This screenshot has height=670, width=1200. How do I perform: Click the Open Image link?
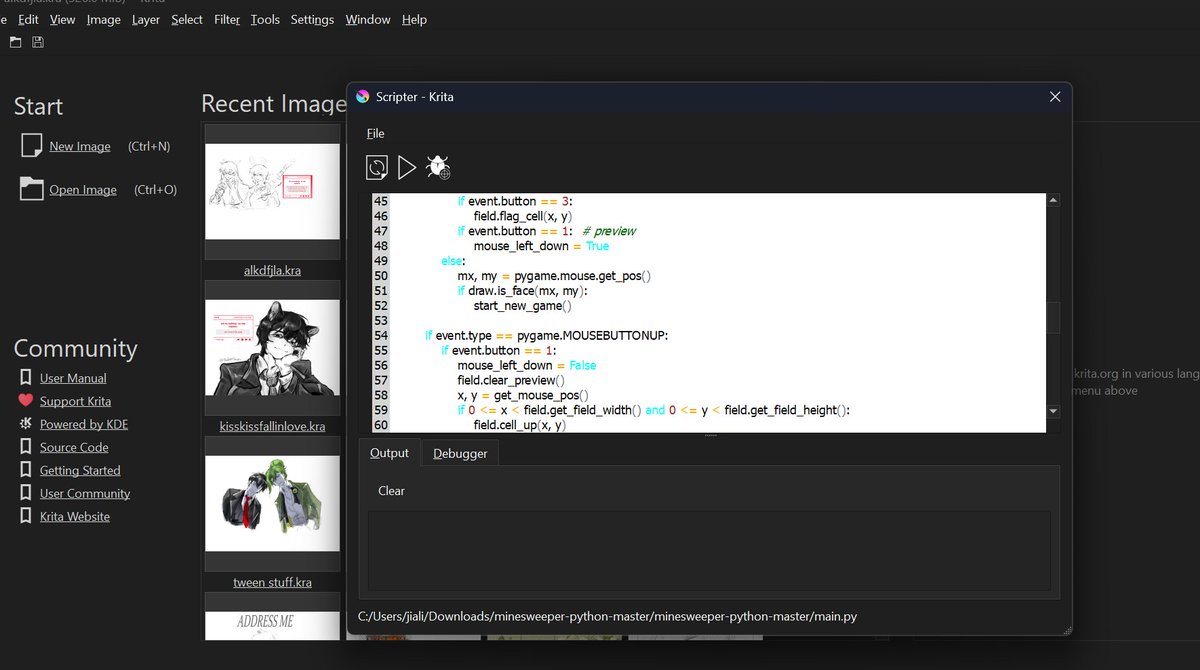coord(83,190)
